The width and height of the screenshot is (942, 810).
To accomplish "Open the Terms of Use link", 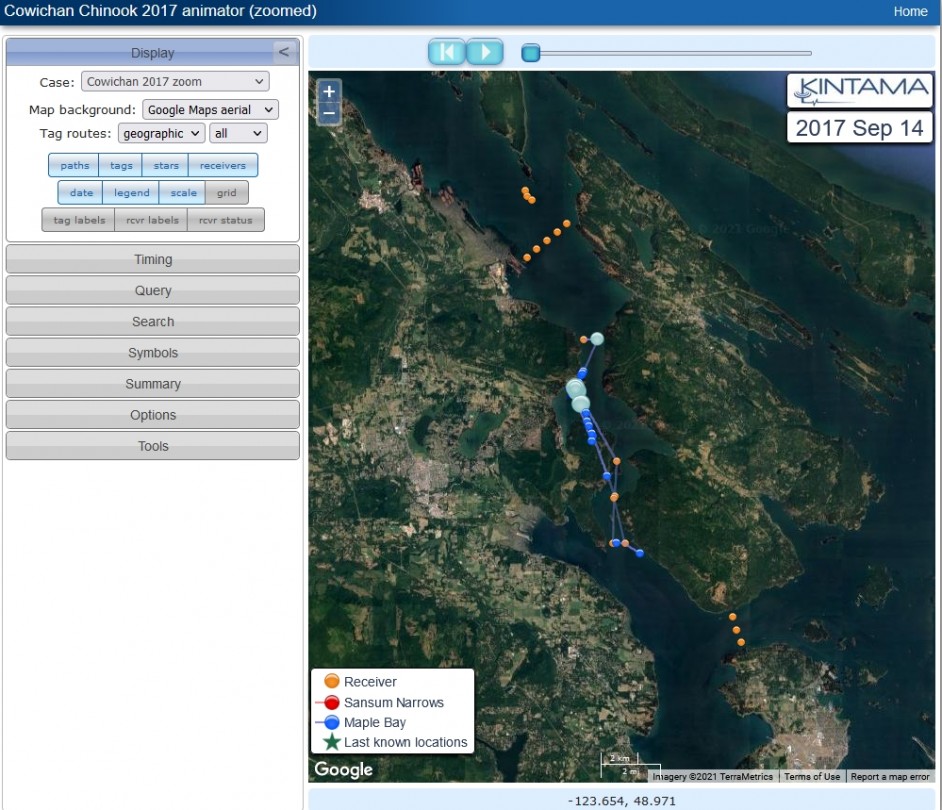I will coord(811,777).
